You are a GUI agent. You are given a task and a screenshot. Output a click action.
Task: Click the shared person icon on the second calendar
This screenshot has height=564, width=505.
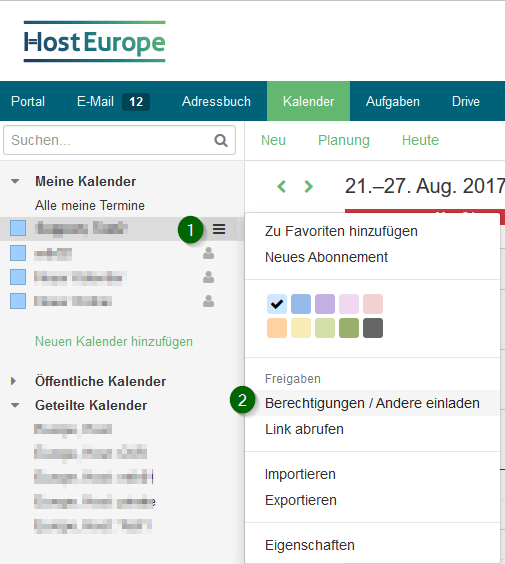click(x=209, y=253)
